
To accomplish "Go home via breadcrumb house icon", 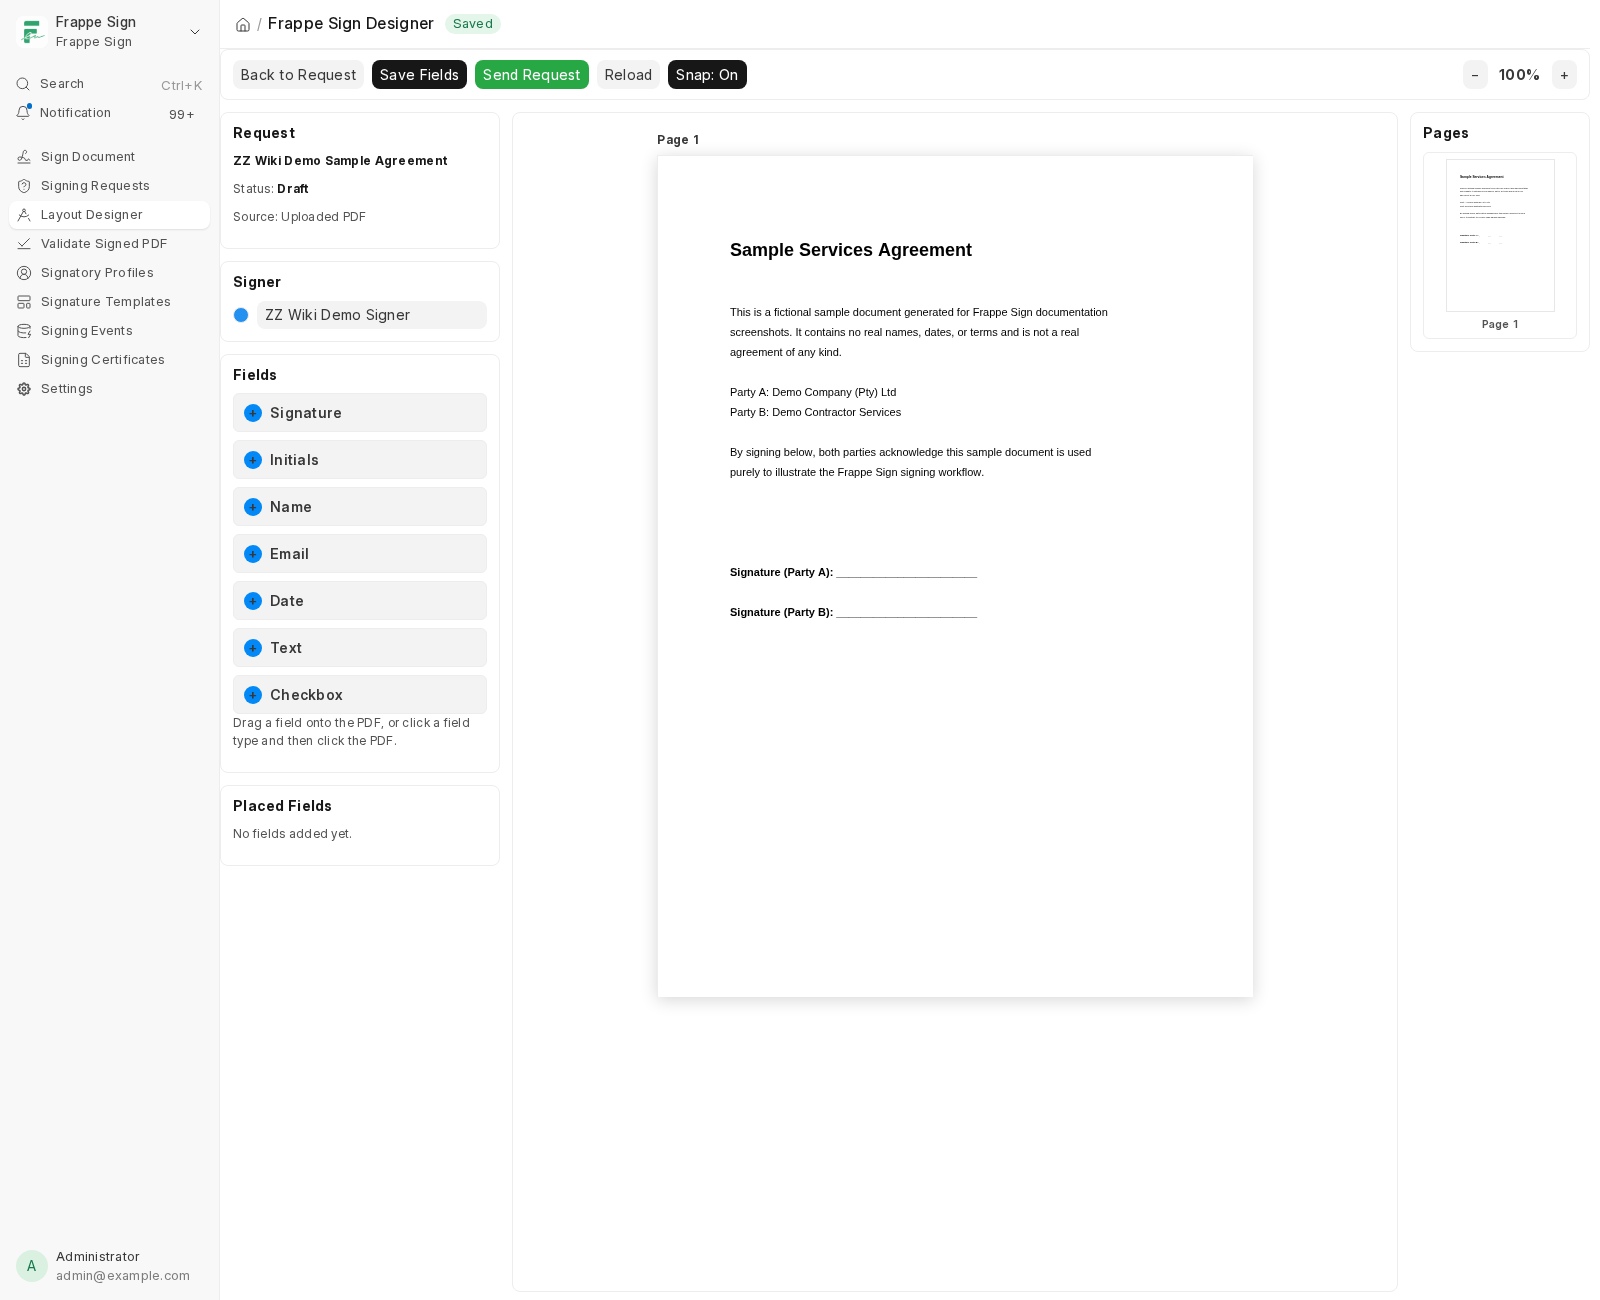I will pos(243,25).
